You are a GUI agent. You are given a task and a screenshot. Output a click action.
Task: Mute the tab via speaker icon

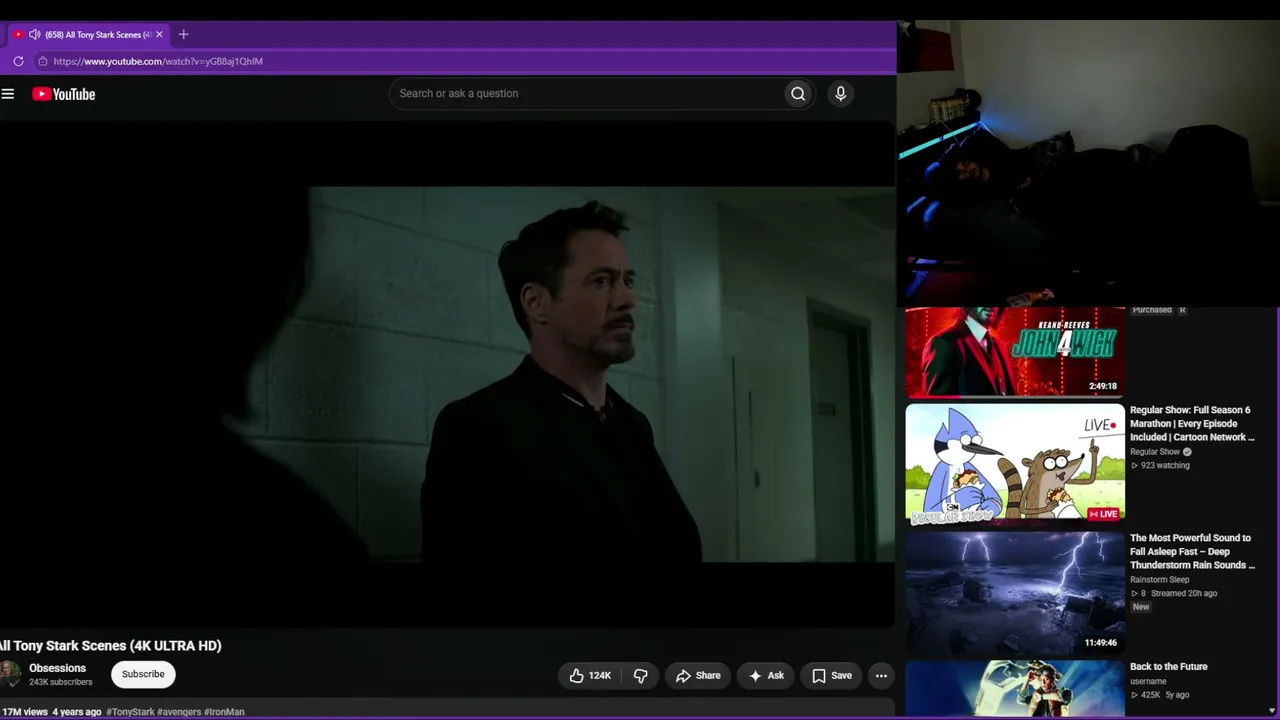[34, 34]
